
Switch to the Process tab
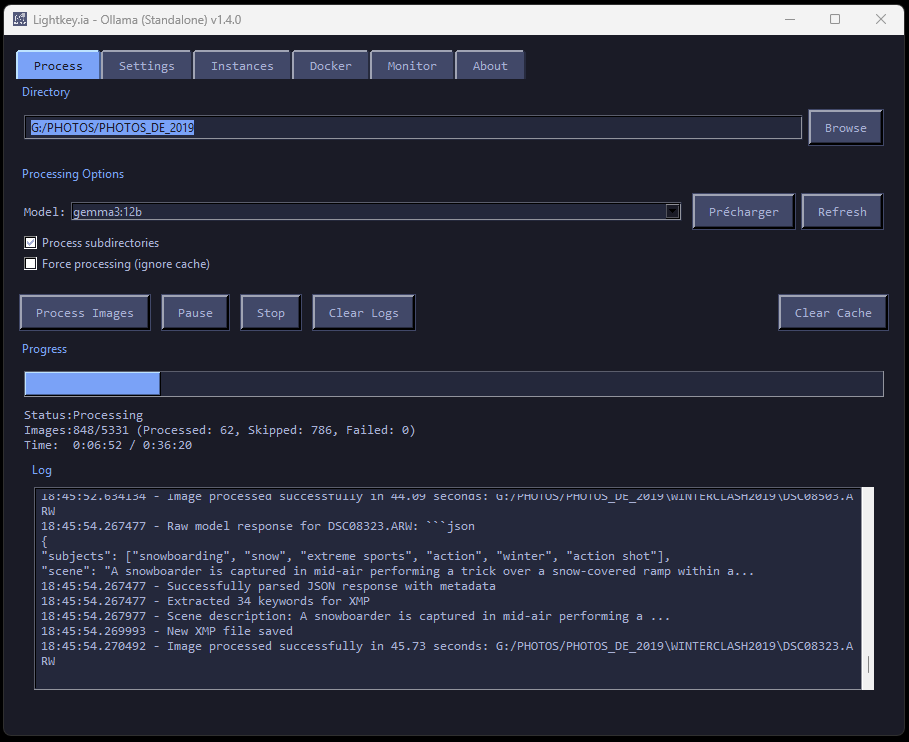point(58,66)
